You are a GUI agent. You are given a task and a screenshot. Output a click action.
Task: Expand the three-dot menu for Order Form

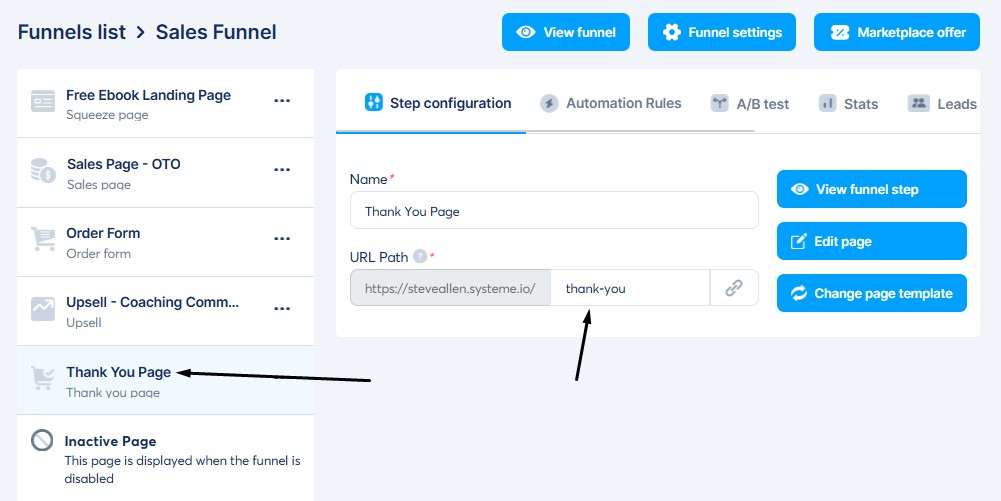[282, 238]
